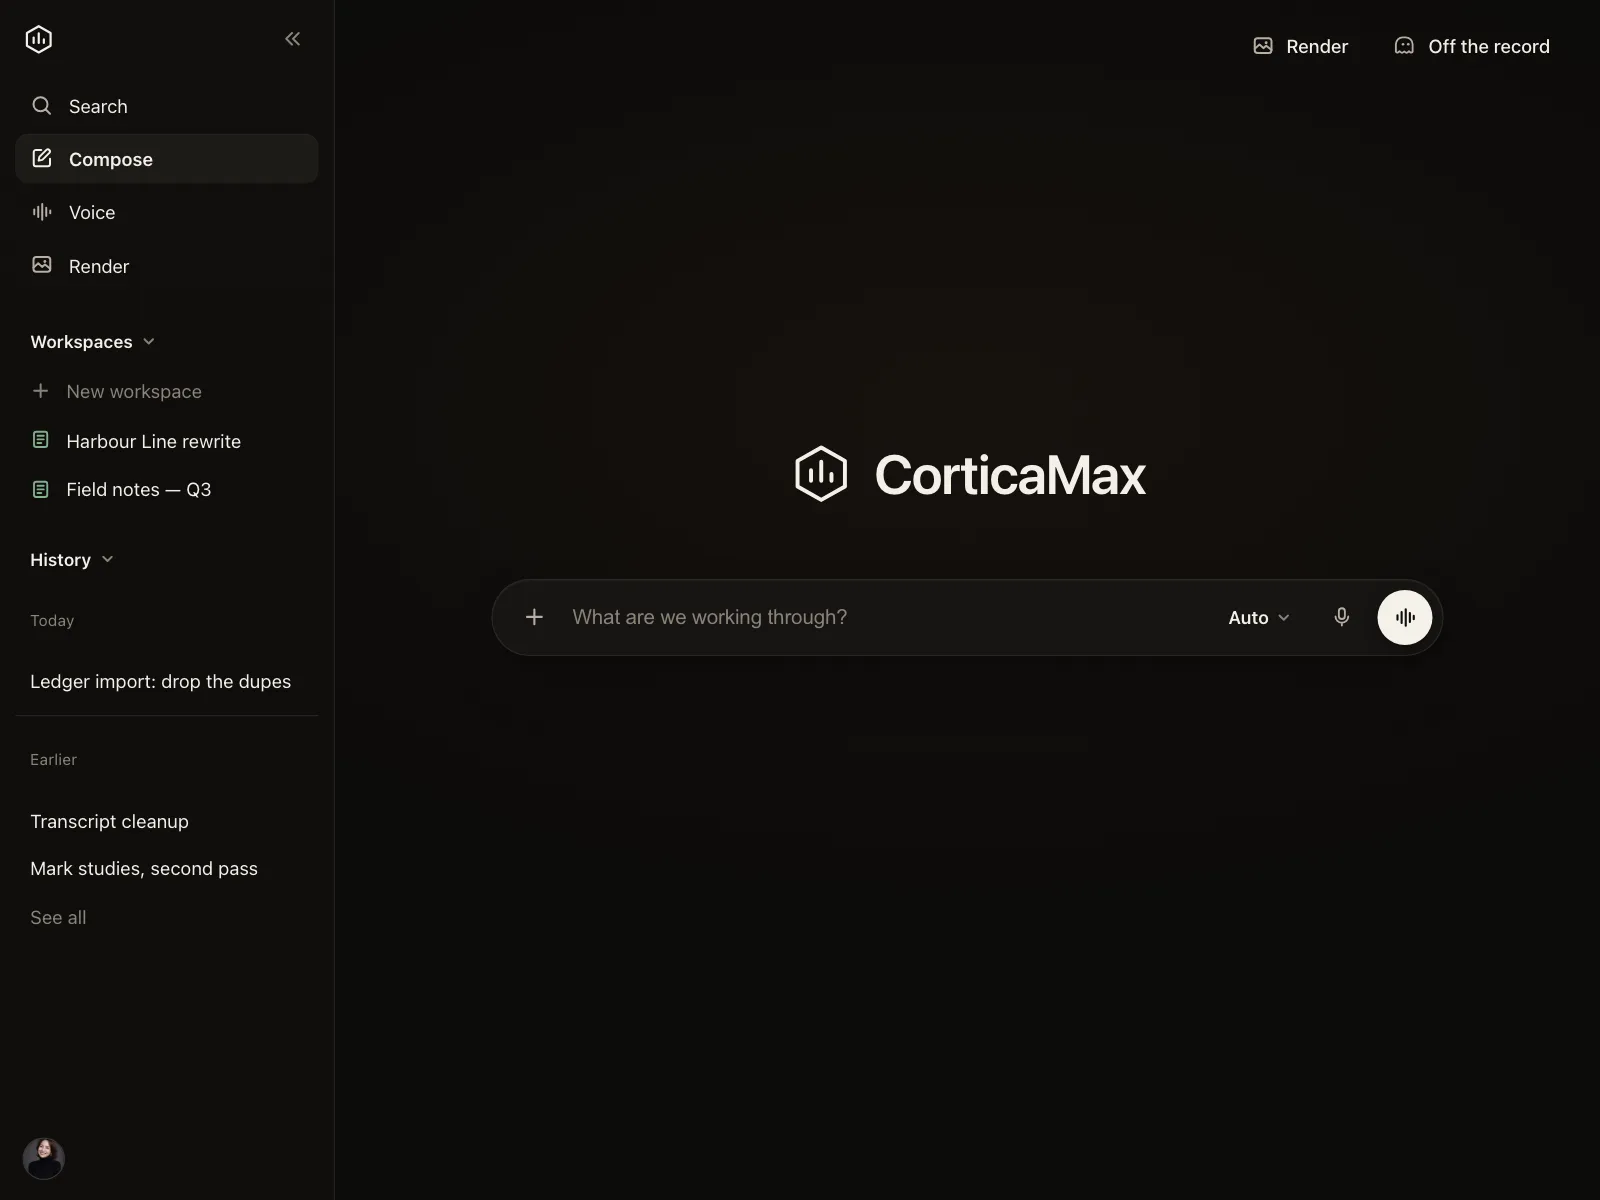Click the Compose pencil icon

pos(41,158)
